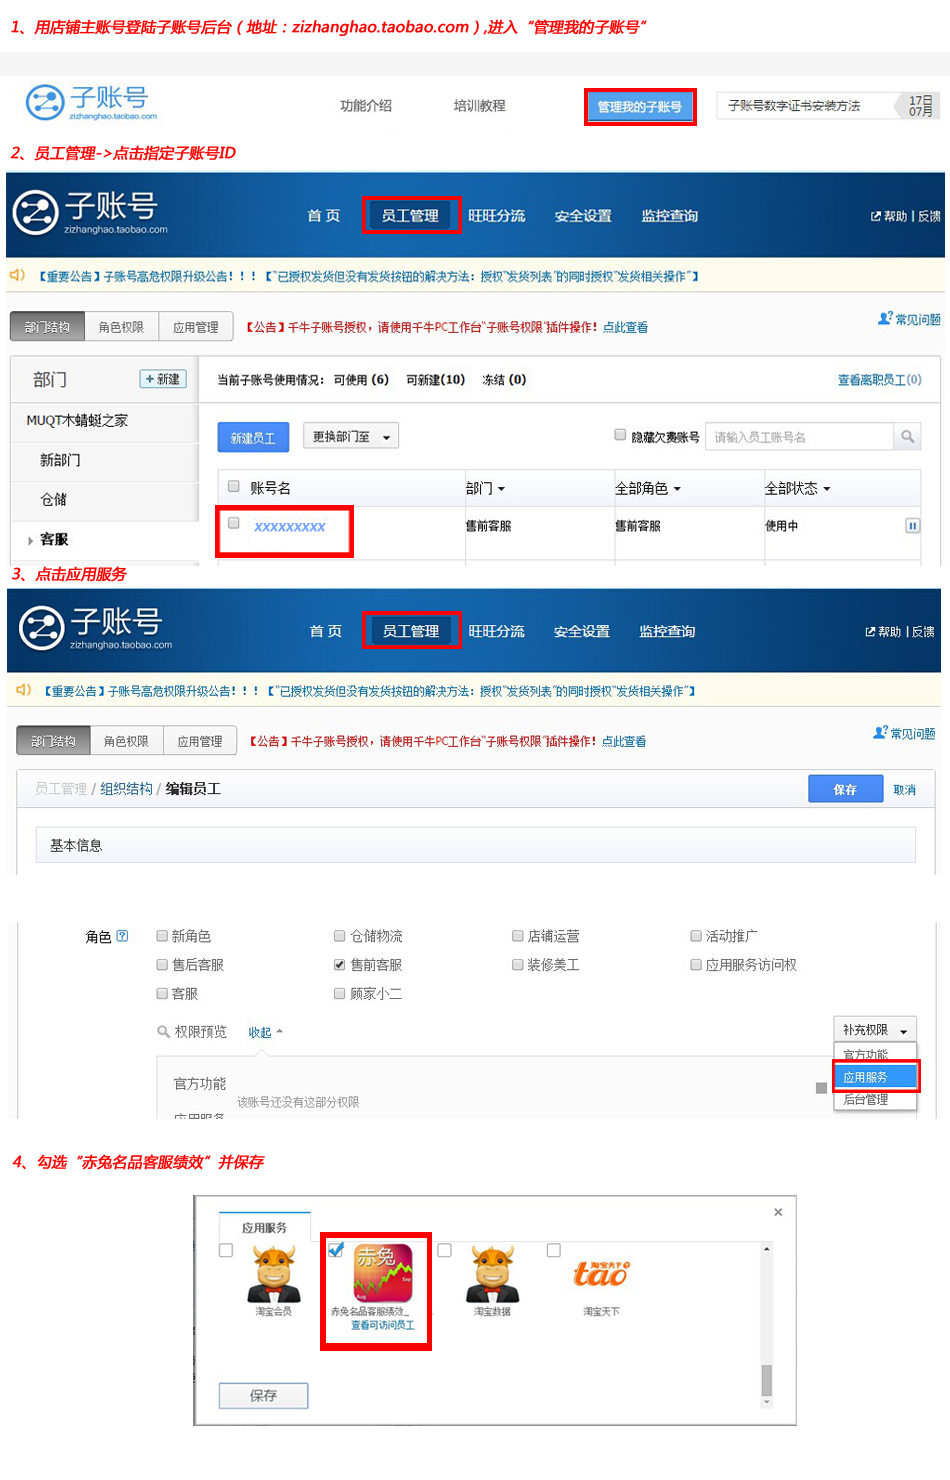Click the 帮助 icon link on the employee list page

(x=889, y=216)
